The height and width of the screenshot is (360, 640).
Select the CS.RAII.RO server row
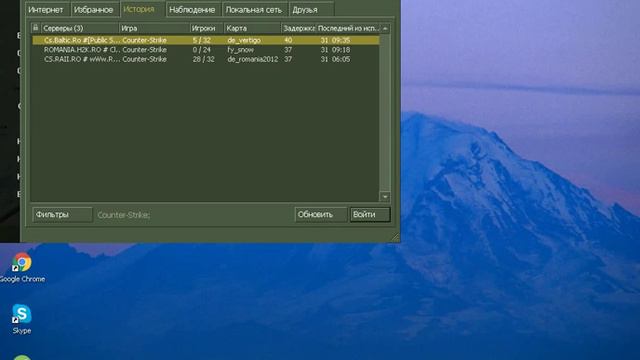tap(206, 59)
